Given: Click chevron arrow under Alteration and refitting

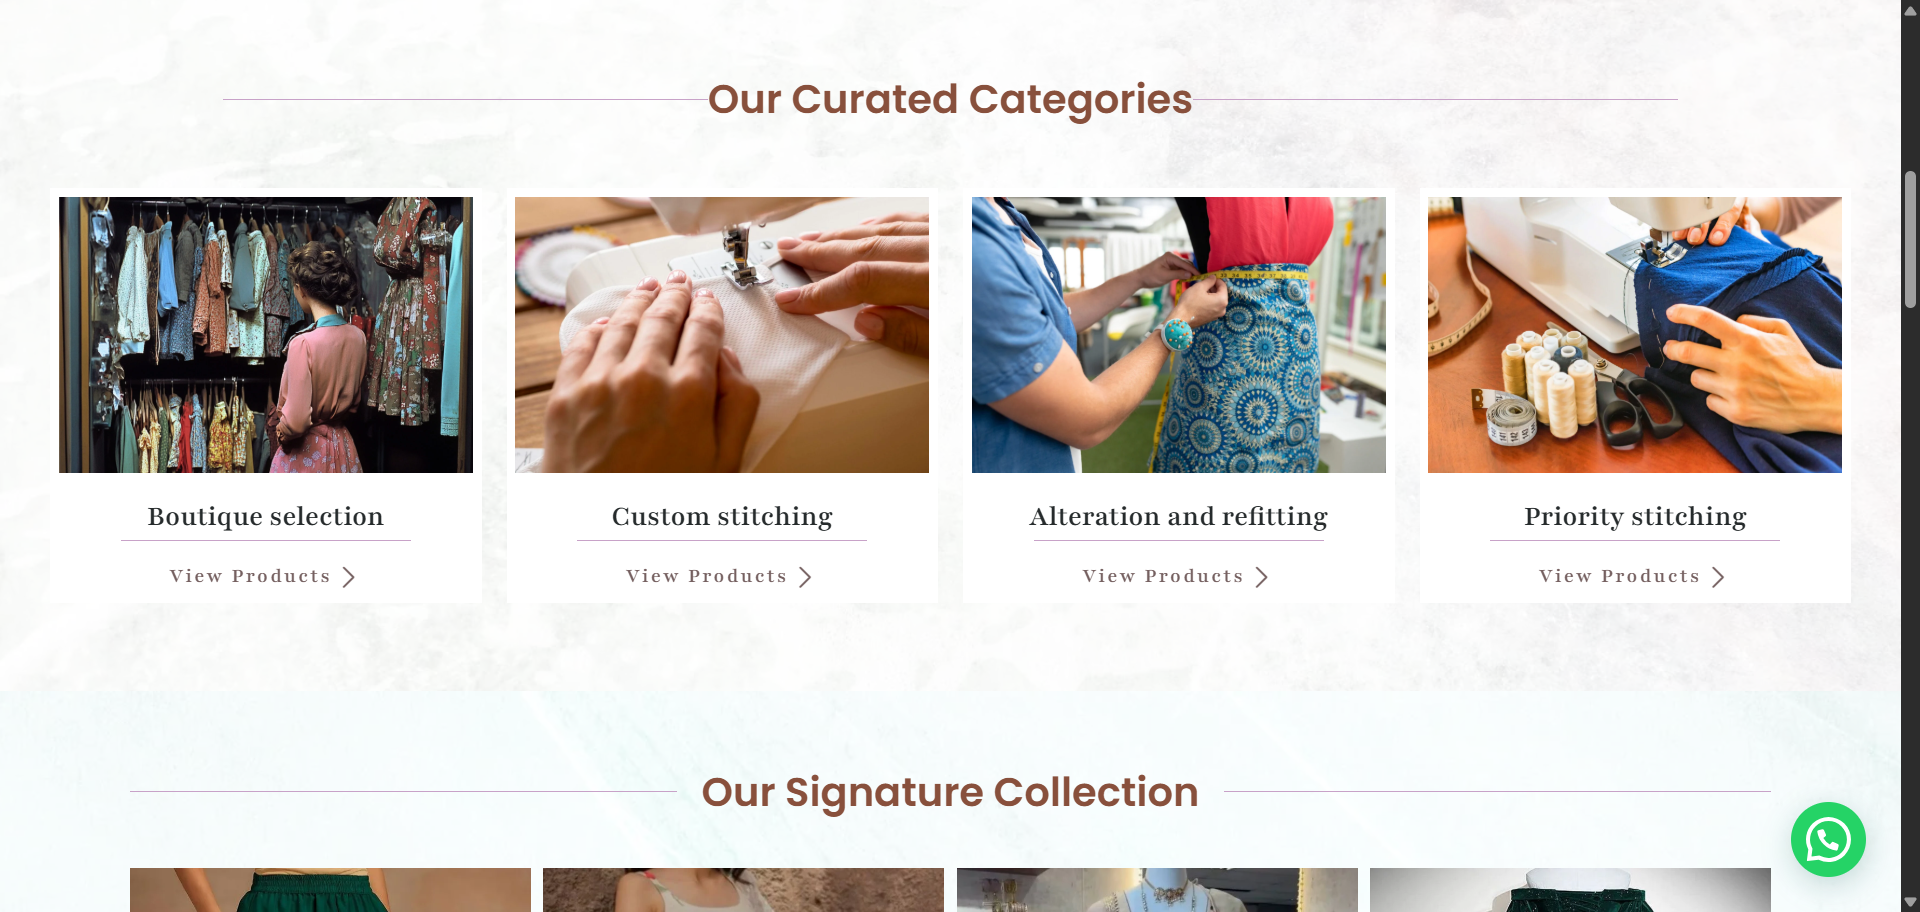Looking at the screenshot, I should click(1262, 577).
